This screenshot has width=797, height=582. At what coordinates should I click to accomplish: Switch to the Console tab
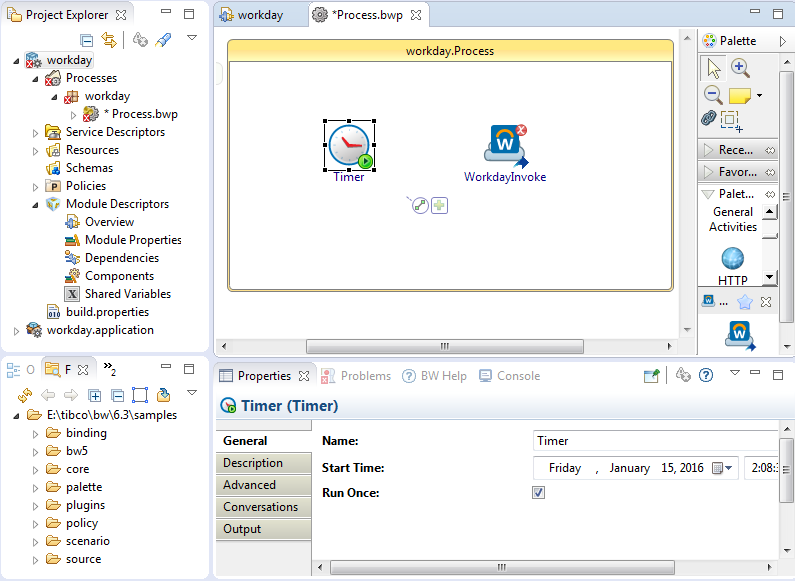point(510,376)
